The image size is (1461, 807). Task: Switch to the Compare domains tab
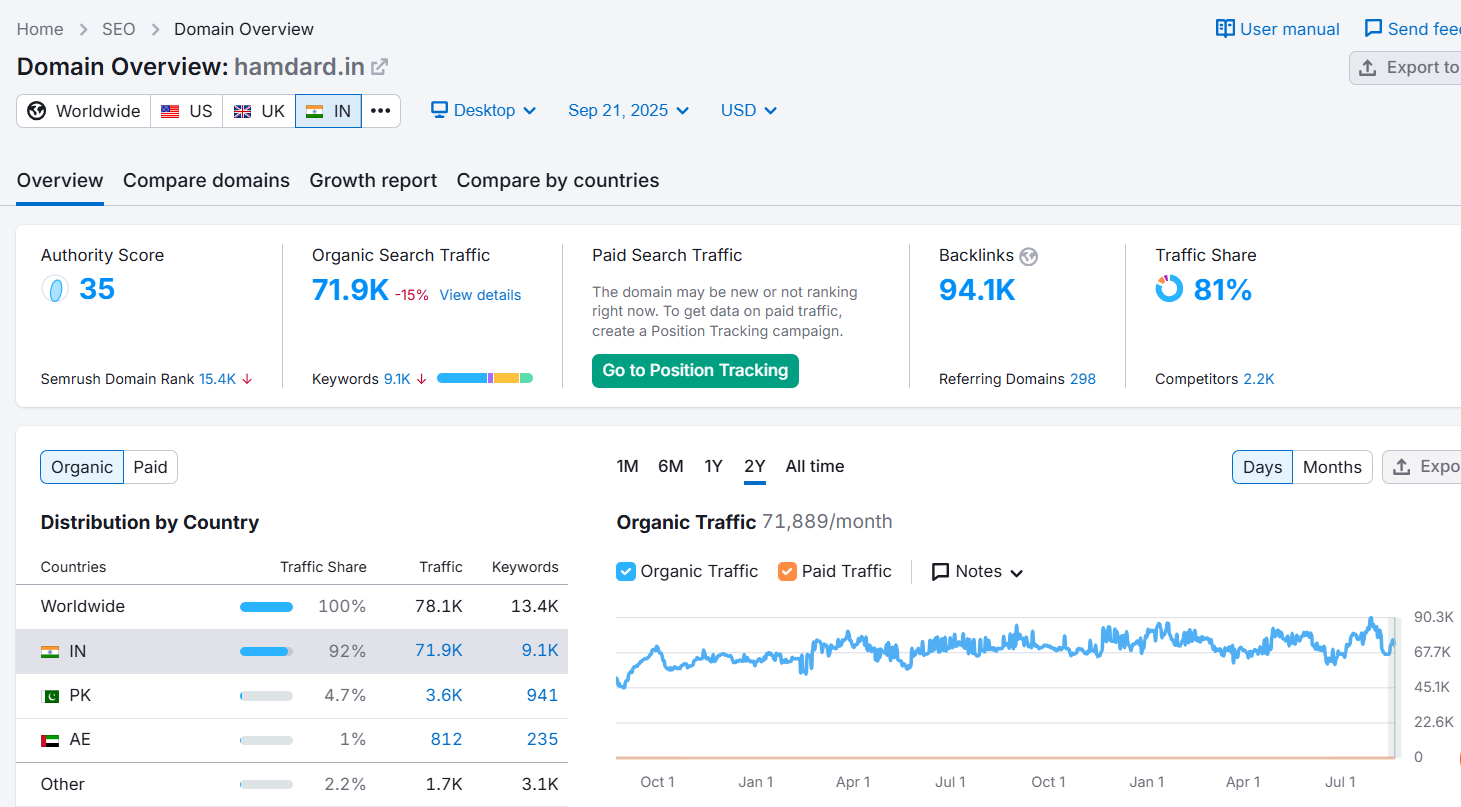(206, 181)
